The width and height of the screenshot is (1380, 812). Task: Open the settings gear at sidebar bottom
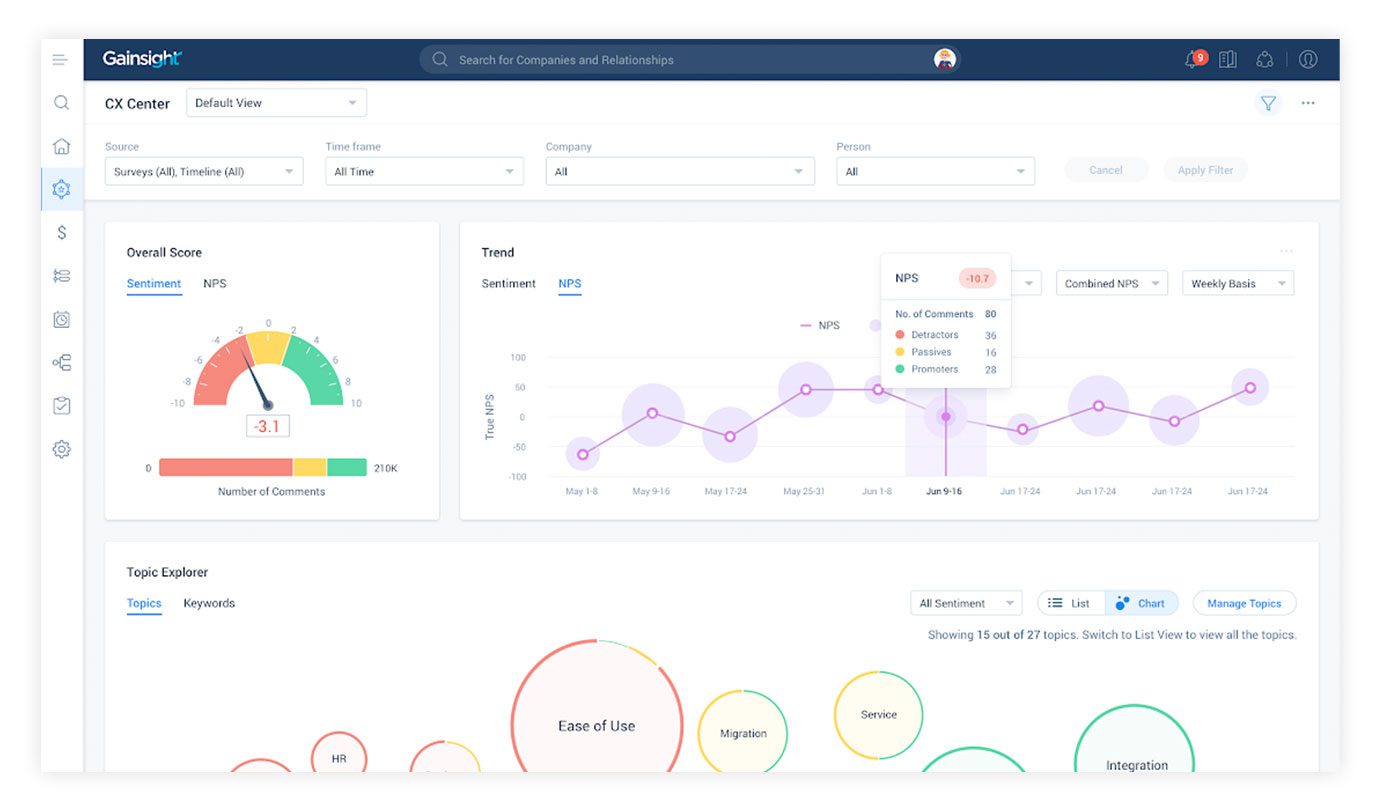click(61, 449)
